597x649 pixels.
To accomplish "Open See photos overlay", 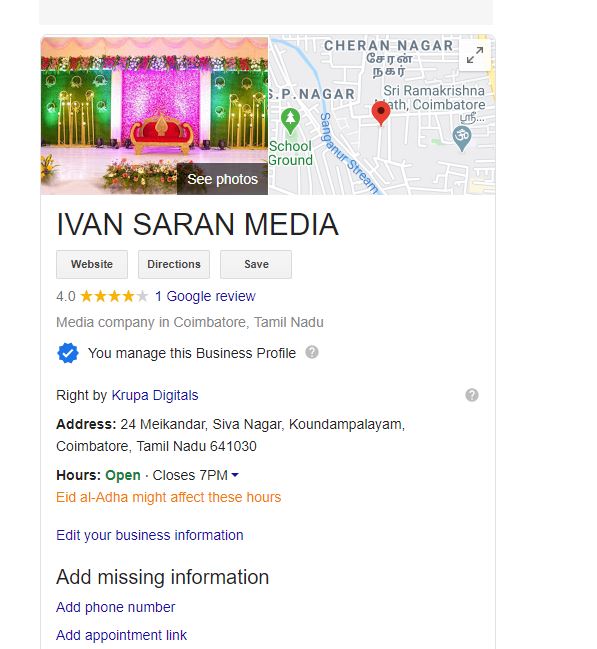I will coord(222,179).
